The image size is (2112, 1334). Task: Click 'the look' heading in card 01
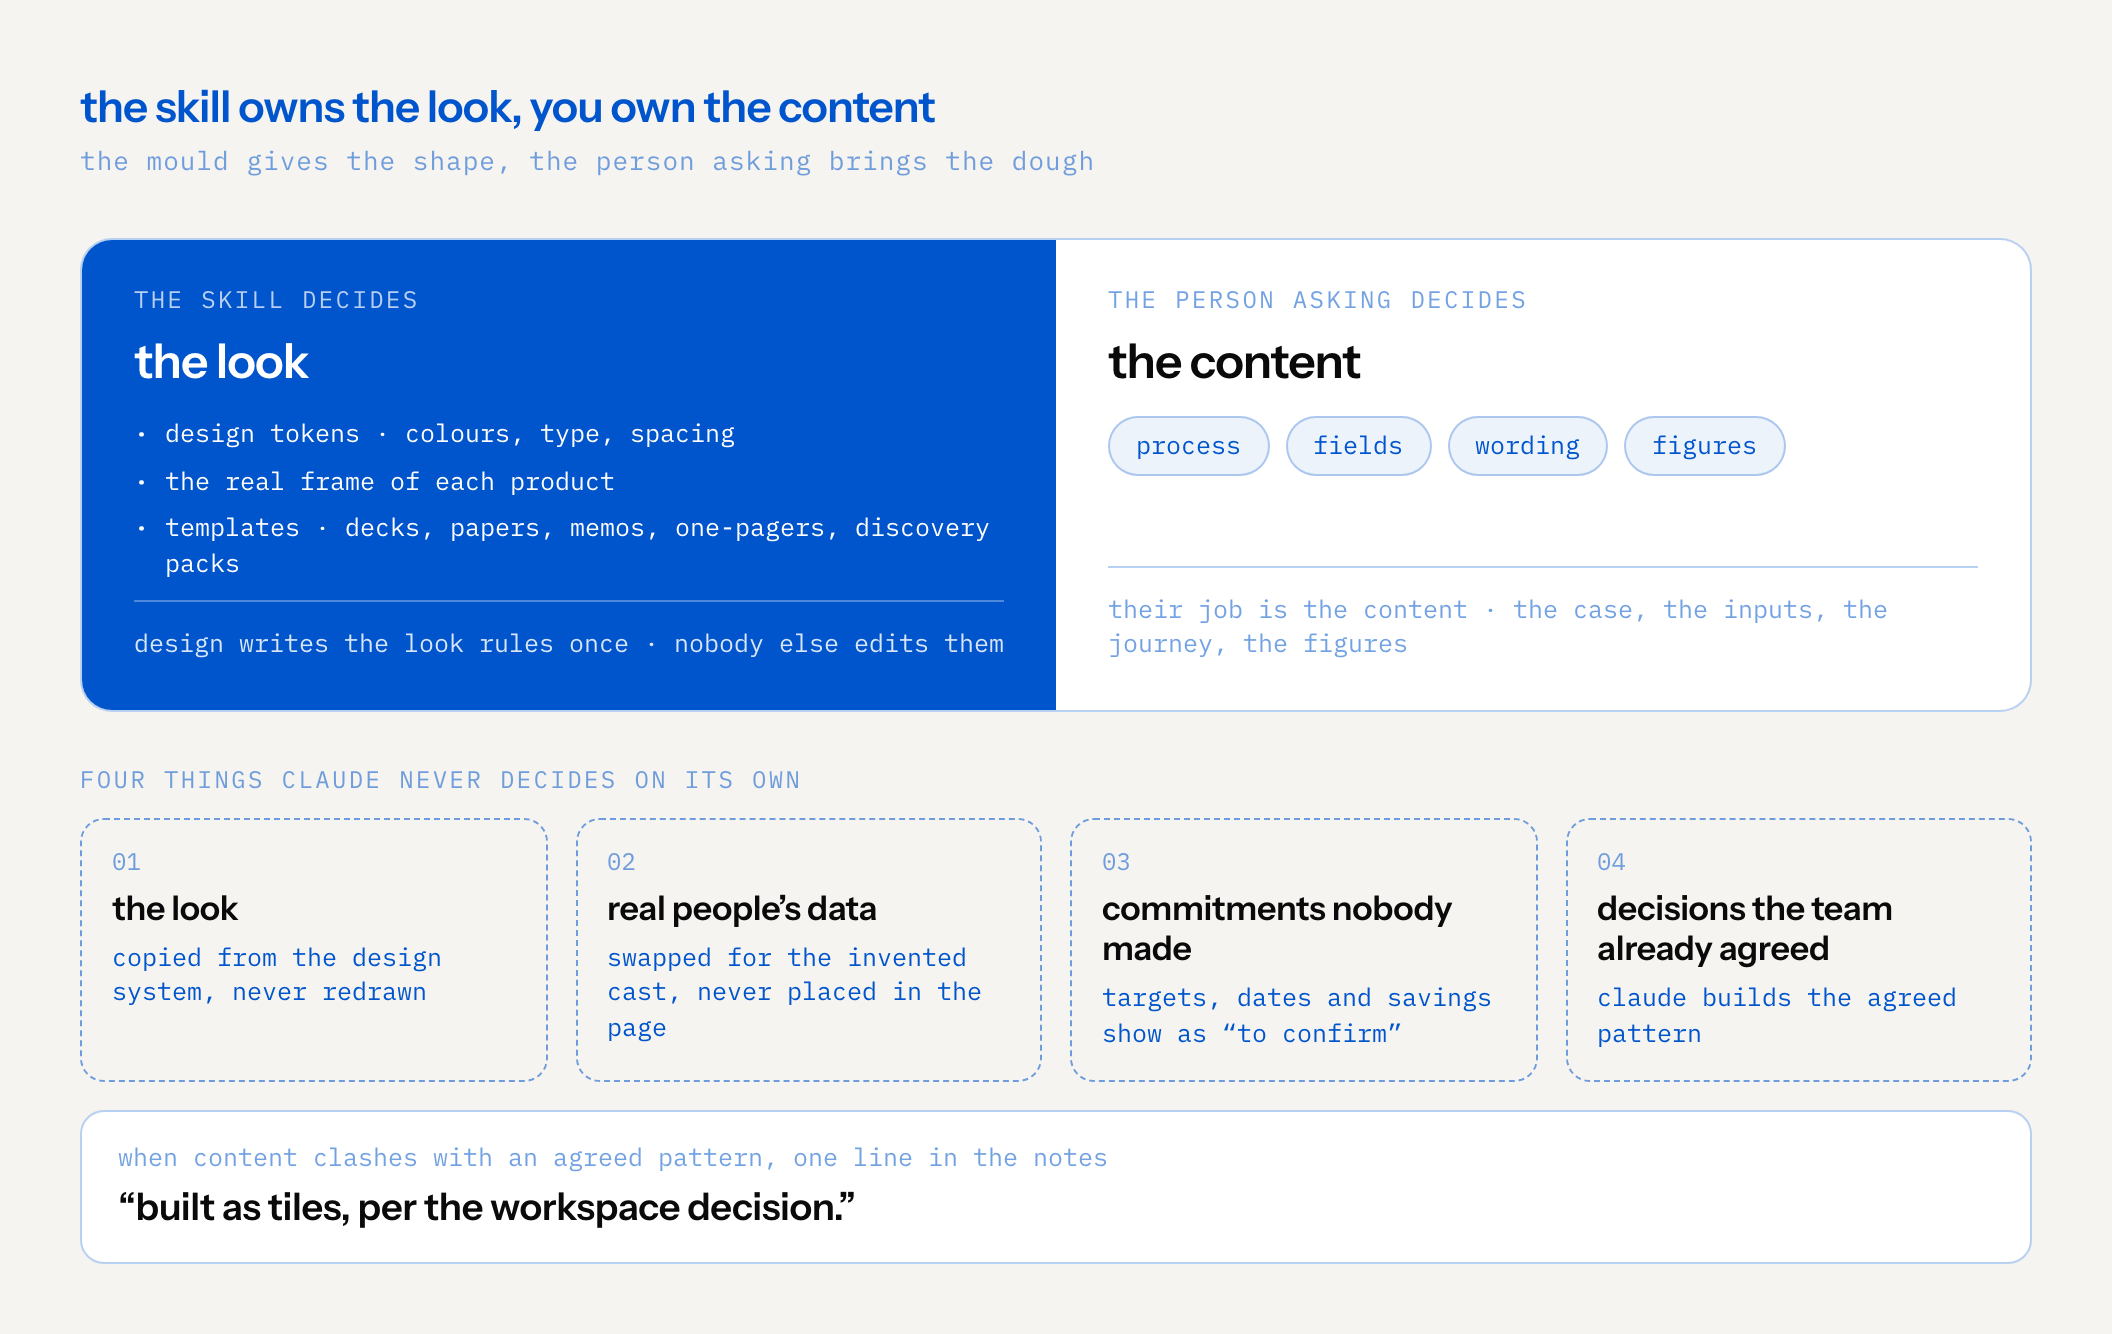tap(175, 908)
